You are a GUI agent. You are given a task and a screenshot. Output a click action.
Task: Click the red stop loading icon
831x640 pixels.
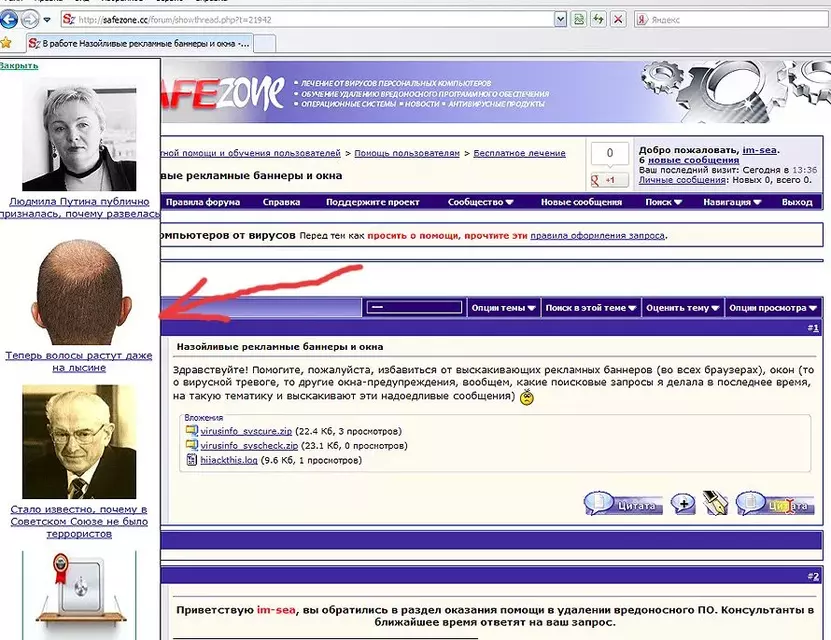click(x=618, y=20)
